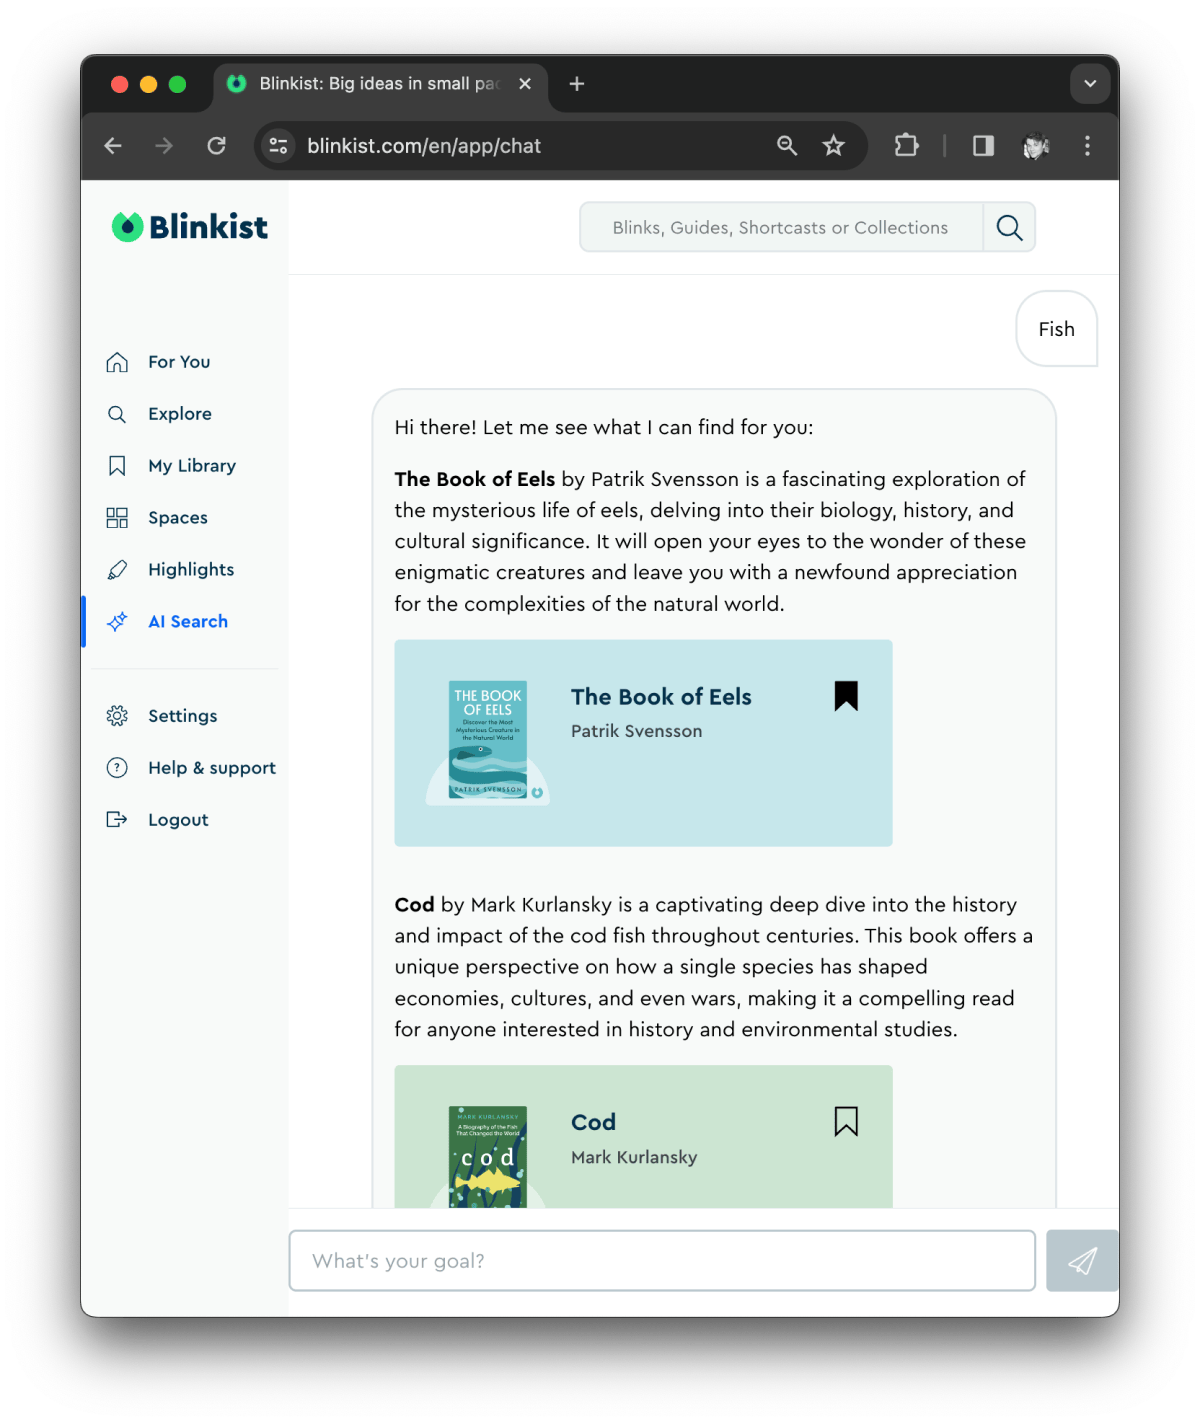Open site information icon in address bar
The image size is (1200, 1424).
point(278,146)
